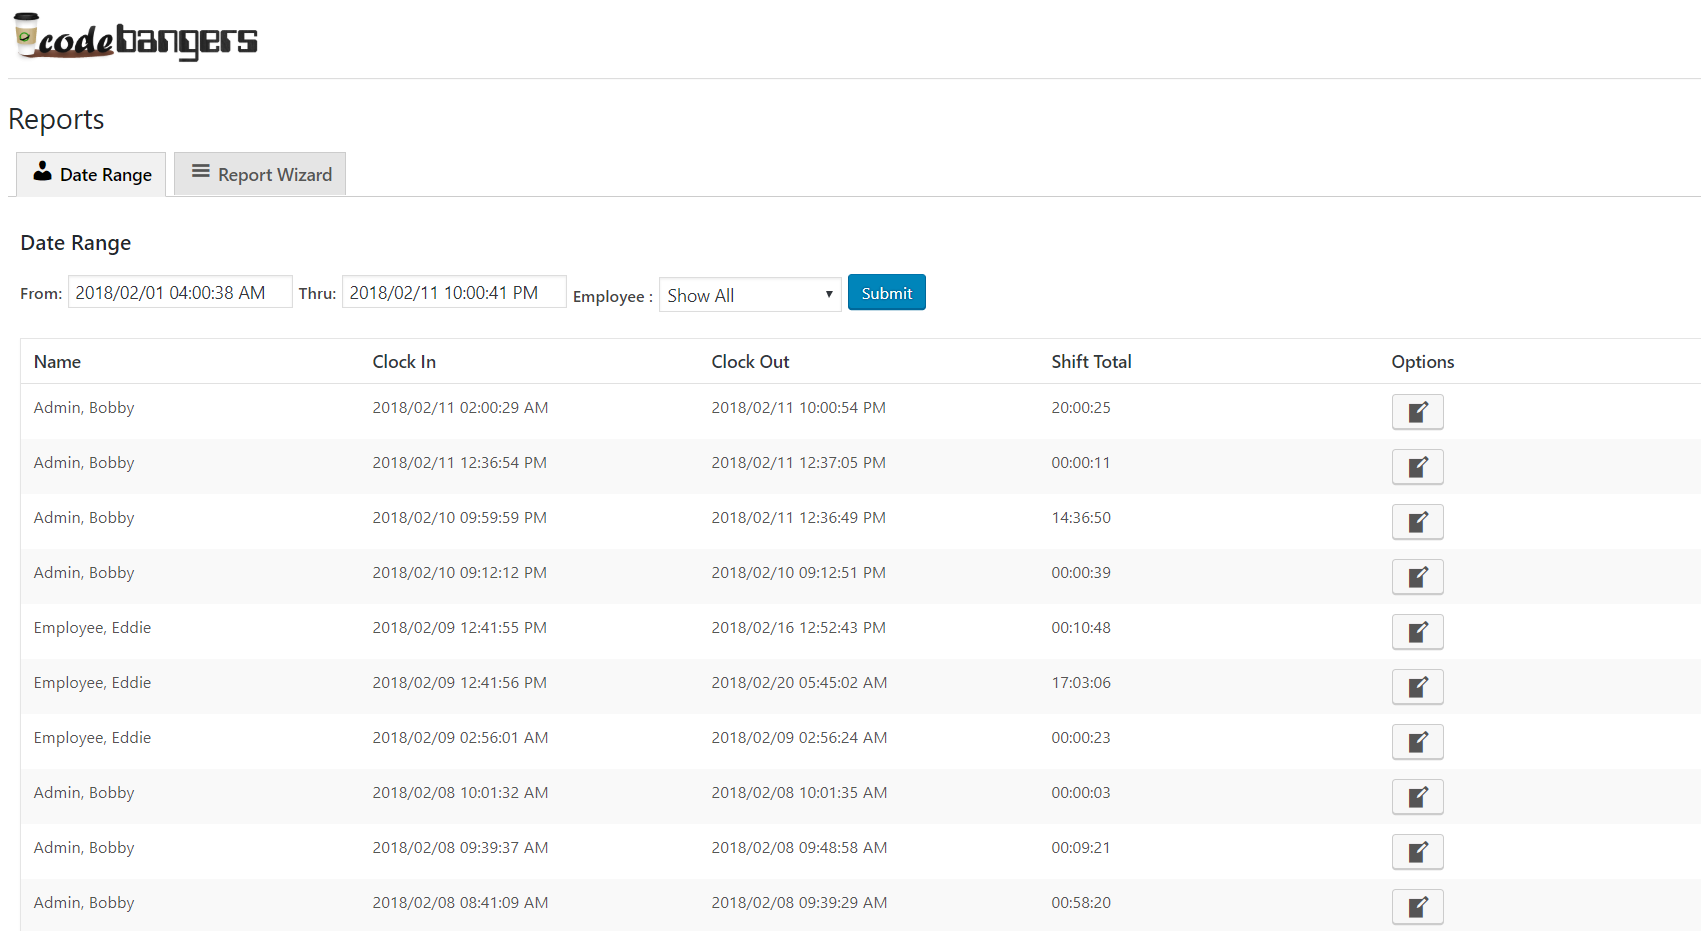Click the dropdown arrow next to Show All
1701x931 pixels.
[x=829, y=294]
